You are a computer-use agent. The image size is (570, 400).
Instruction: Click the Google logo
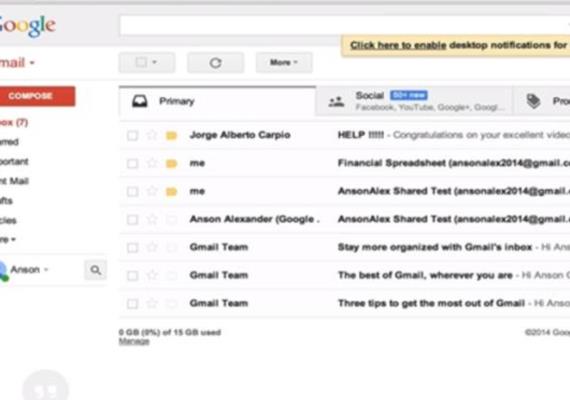(26, 25)
